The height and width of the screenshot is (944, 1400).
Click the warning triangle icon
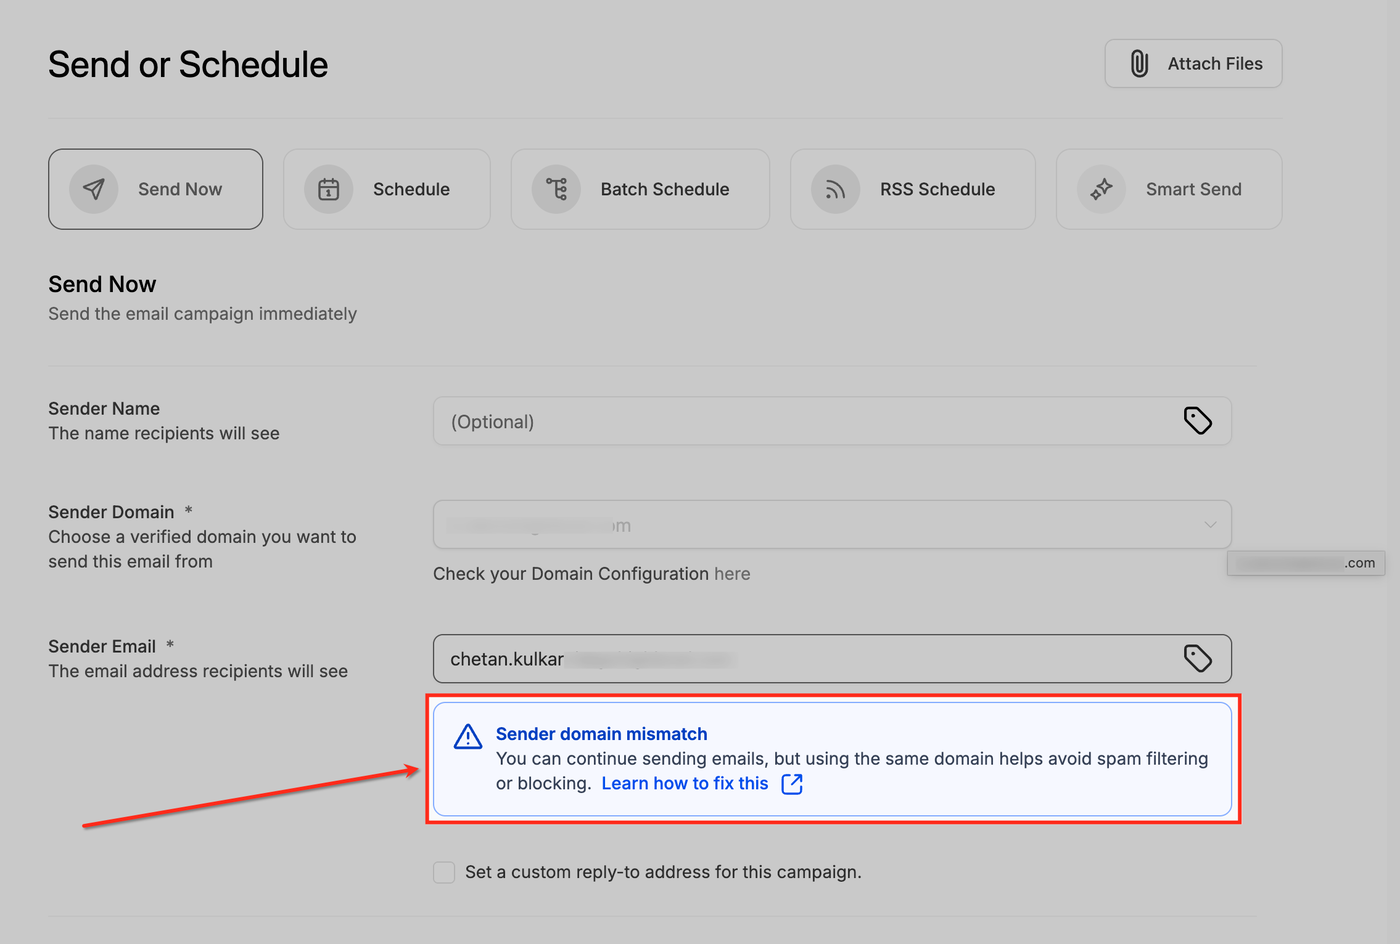click(468, 737)
